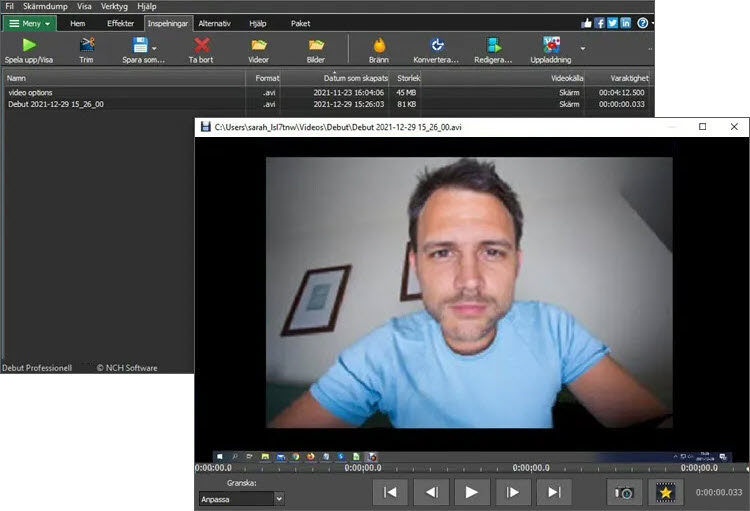Click the Konvertera convert icon
The width and height of the screenshot is (750, 511).
437,45
